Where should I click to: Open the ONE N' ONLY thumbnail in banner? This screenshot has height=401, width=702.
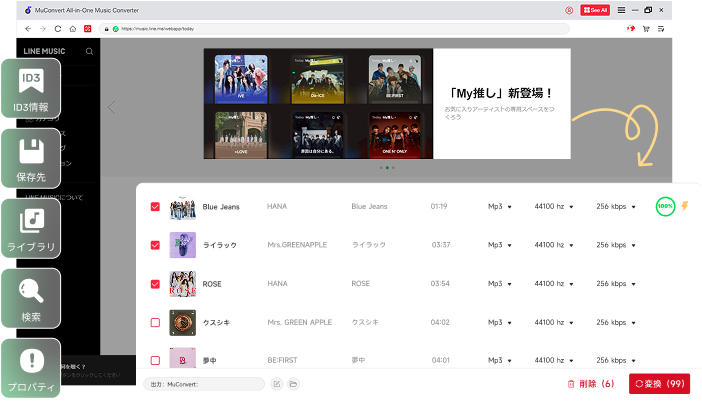(395, 135)
